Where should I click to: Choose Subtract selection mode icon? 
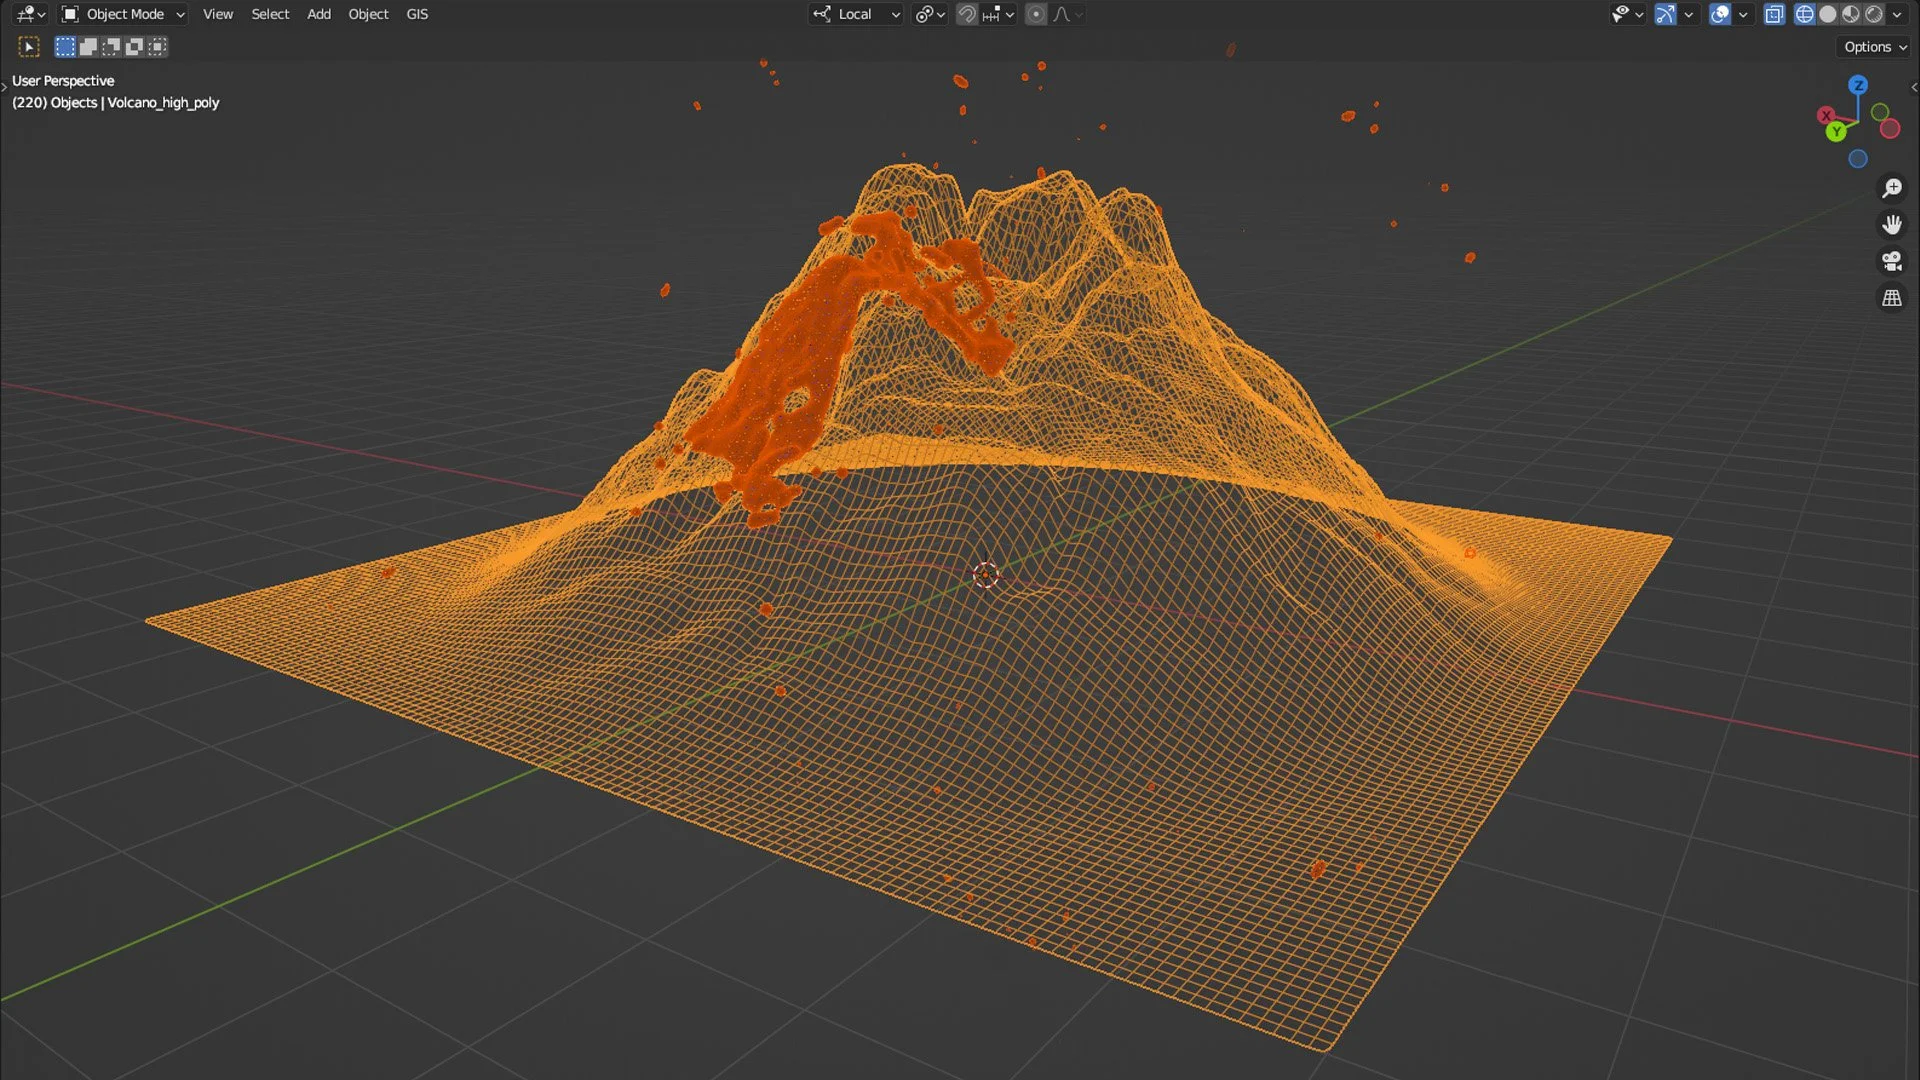[111, 47]
